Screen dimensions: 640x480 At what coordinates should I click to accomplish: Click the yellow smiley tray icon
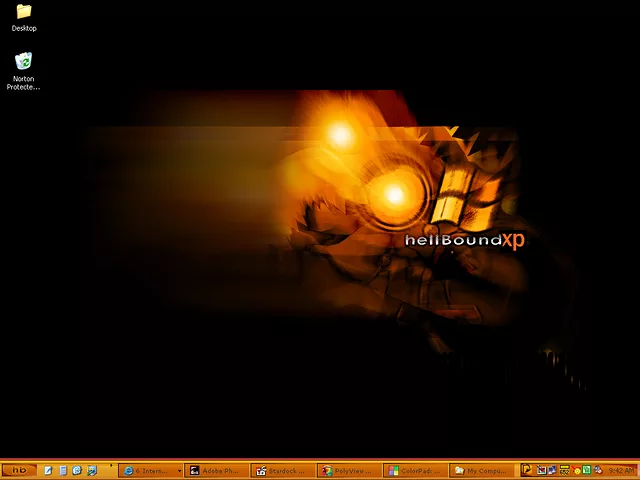[x=577, y=470]
